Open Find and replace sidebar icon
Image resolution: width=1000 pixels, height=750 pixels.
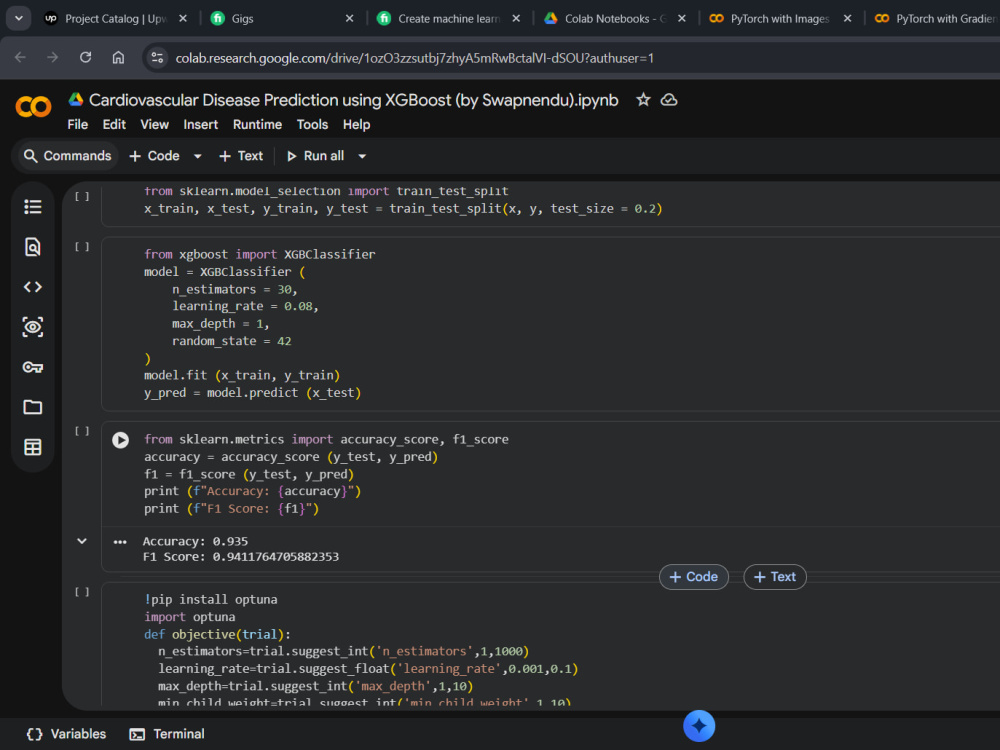(x=33, y=247)
